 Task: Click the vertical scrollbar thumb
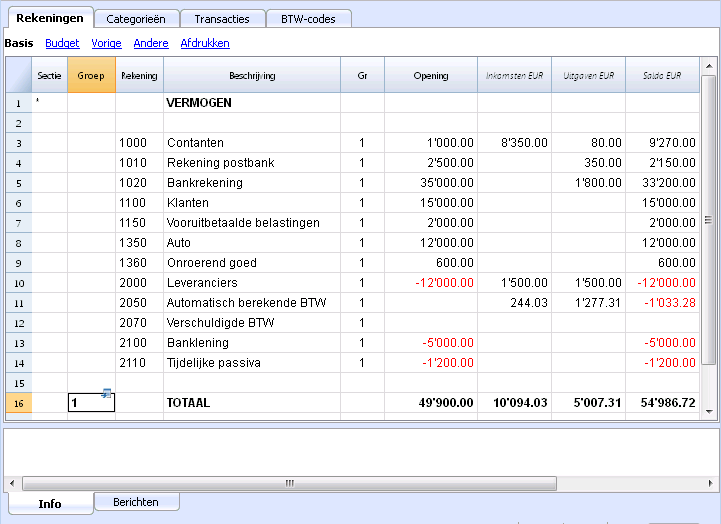click(x=709, y=221)
